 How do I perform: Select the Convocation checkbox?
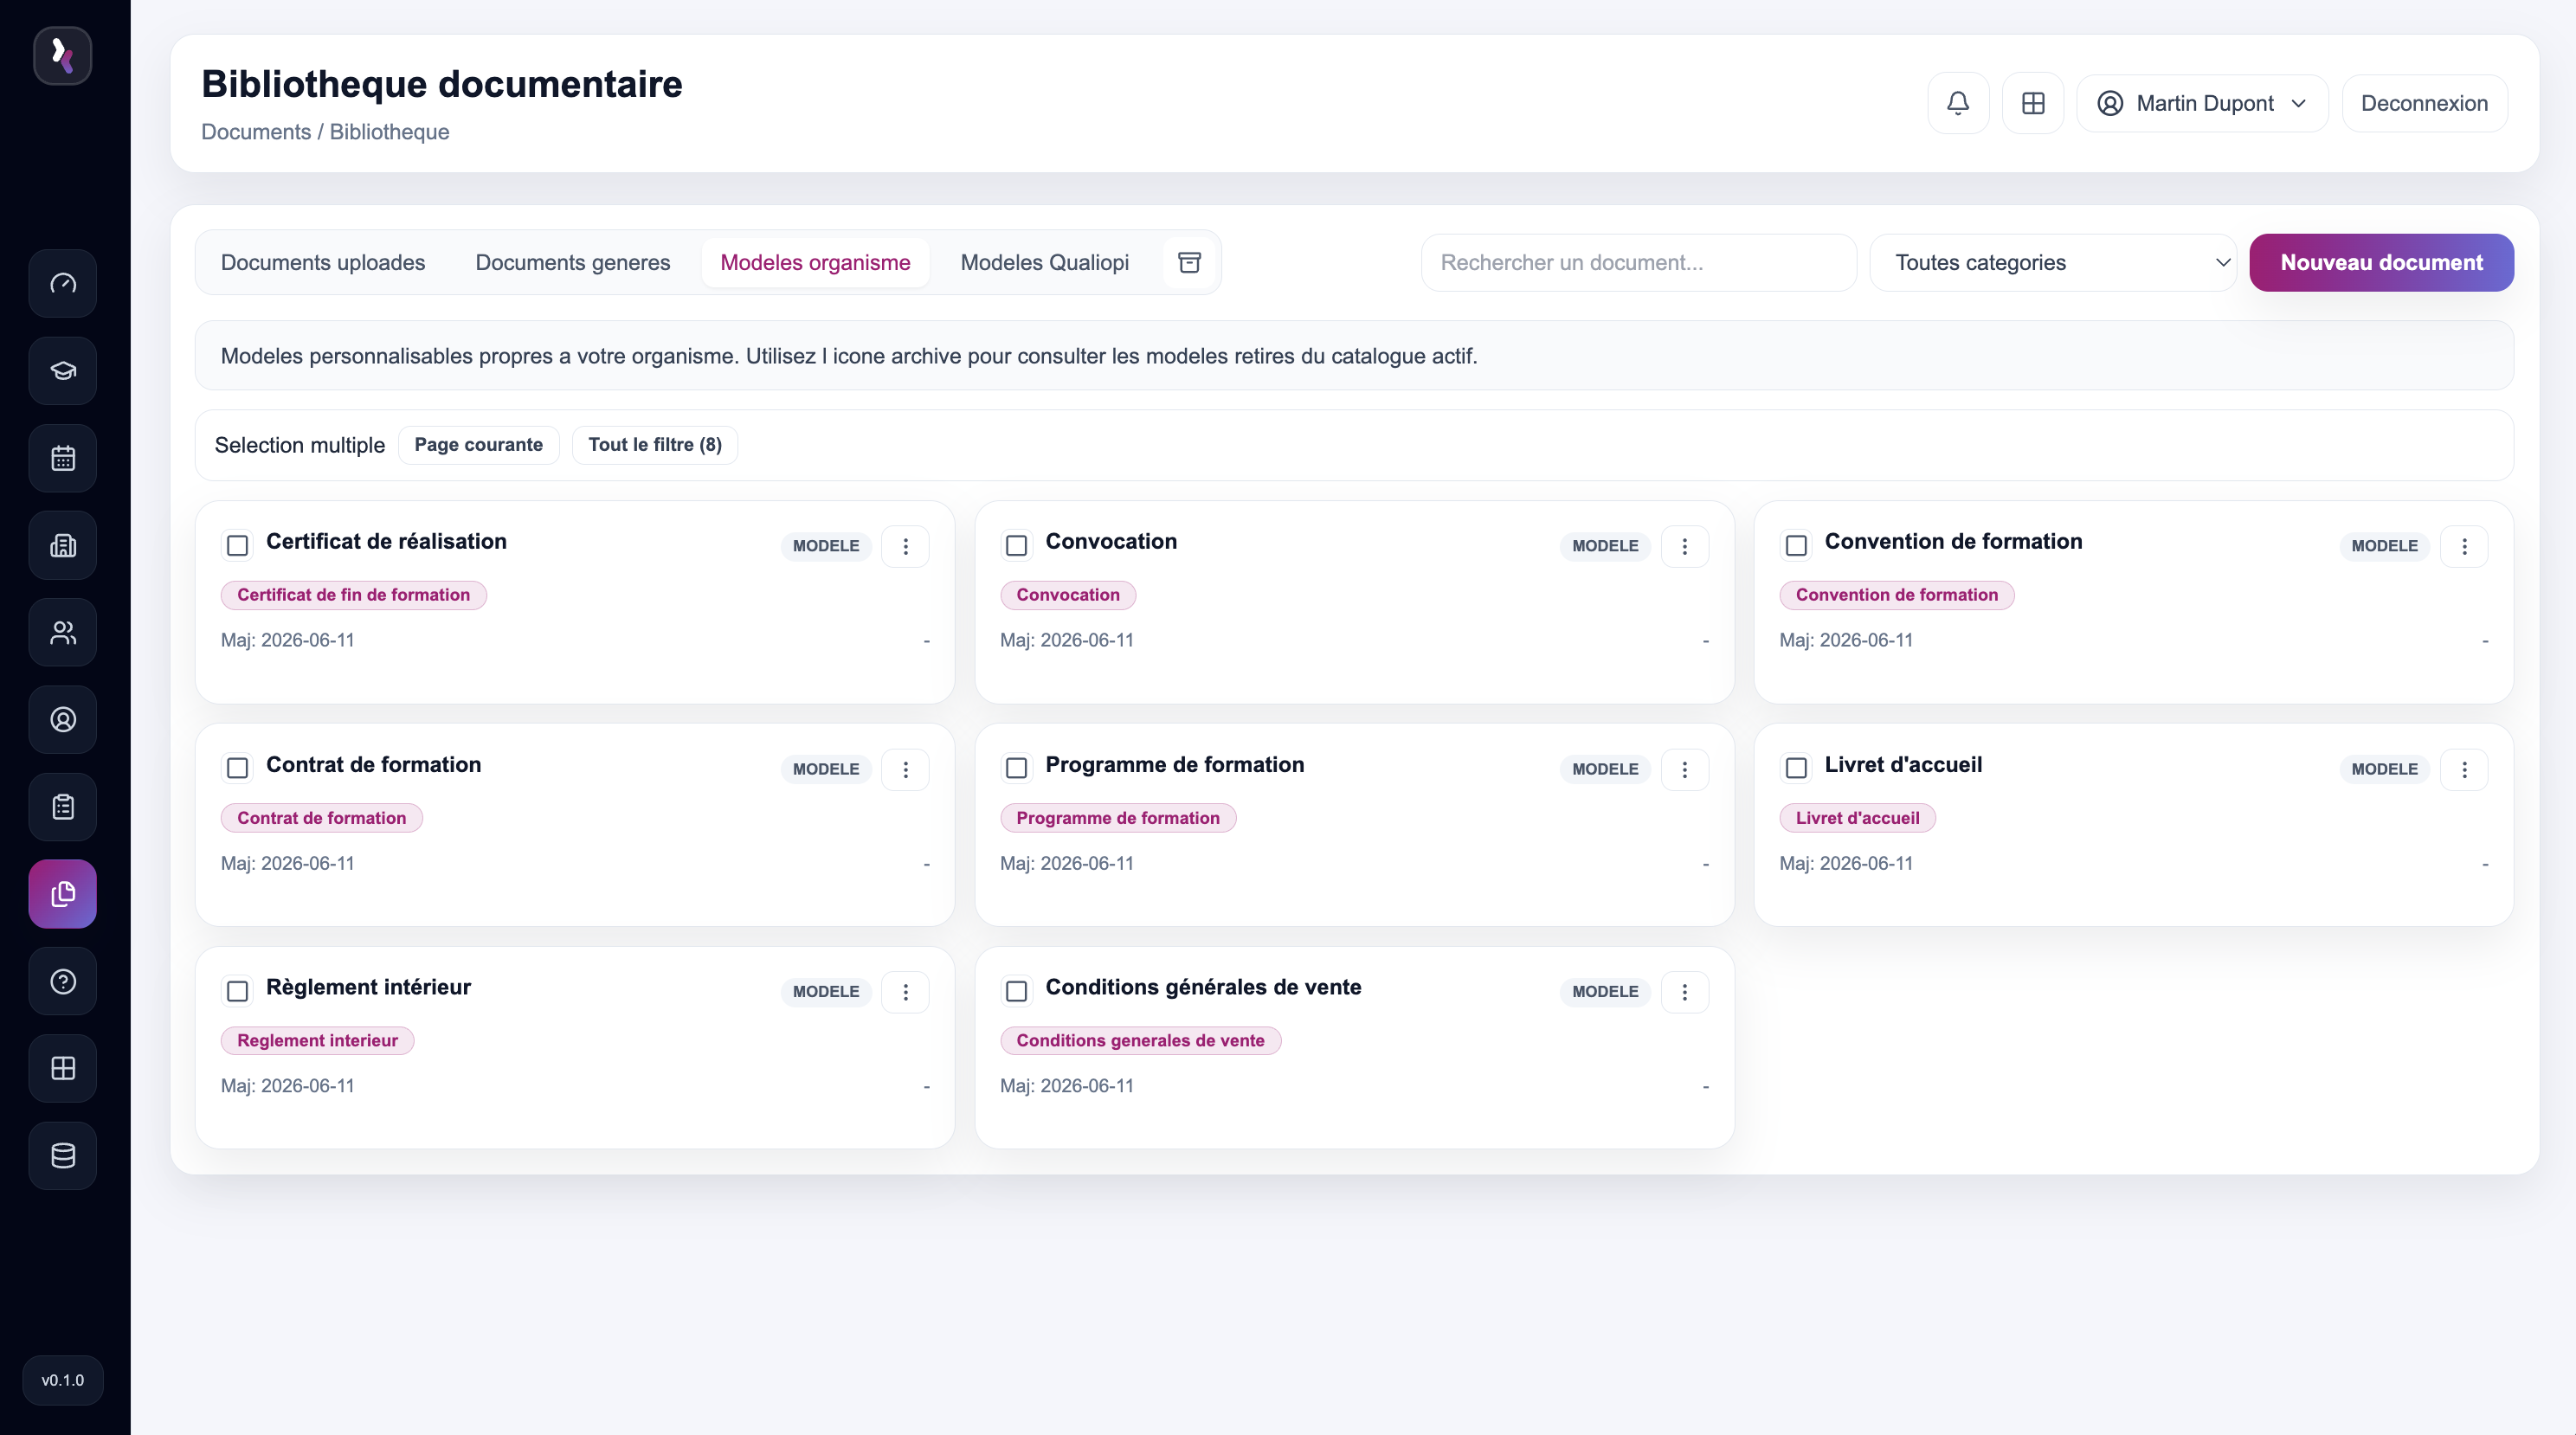click(x=1016, y=545)
